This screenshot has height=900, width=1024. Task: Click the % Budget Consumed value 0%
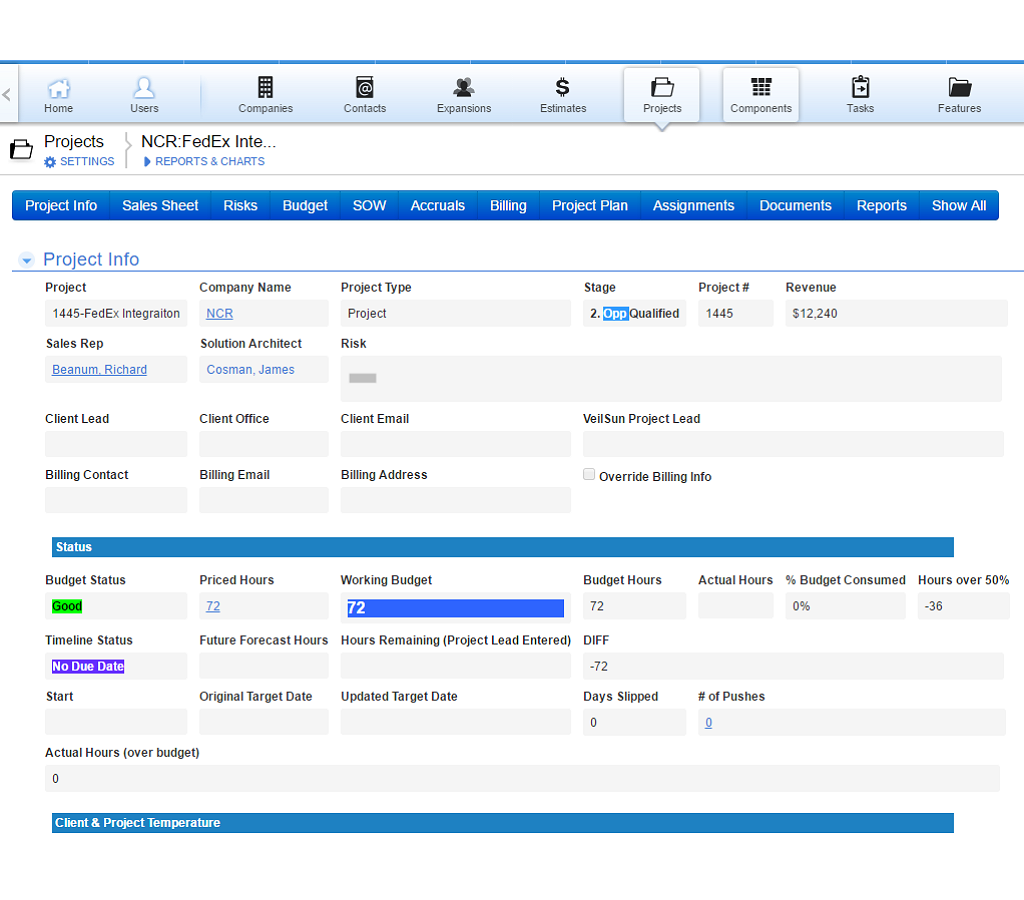pos(801,606)
